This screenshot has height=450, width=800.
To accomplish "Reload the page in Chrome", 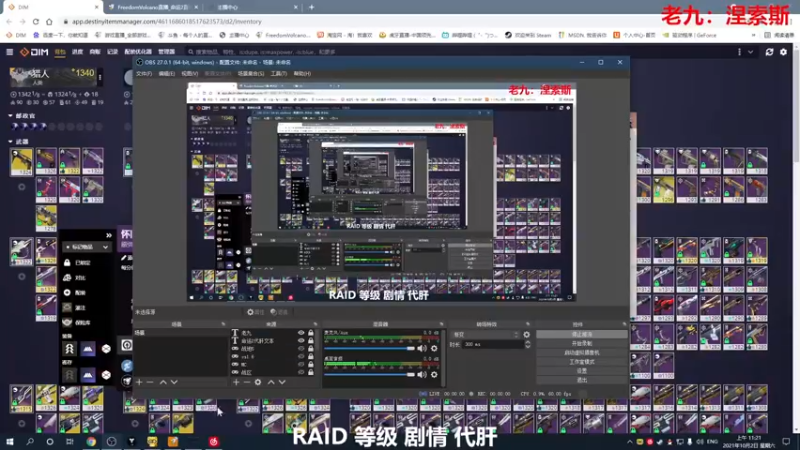I will (36, 21).
